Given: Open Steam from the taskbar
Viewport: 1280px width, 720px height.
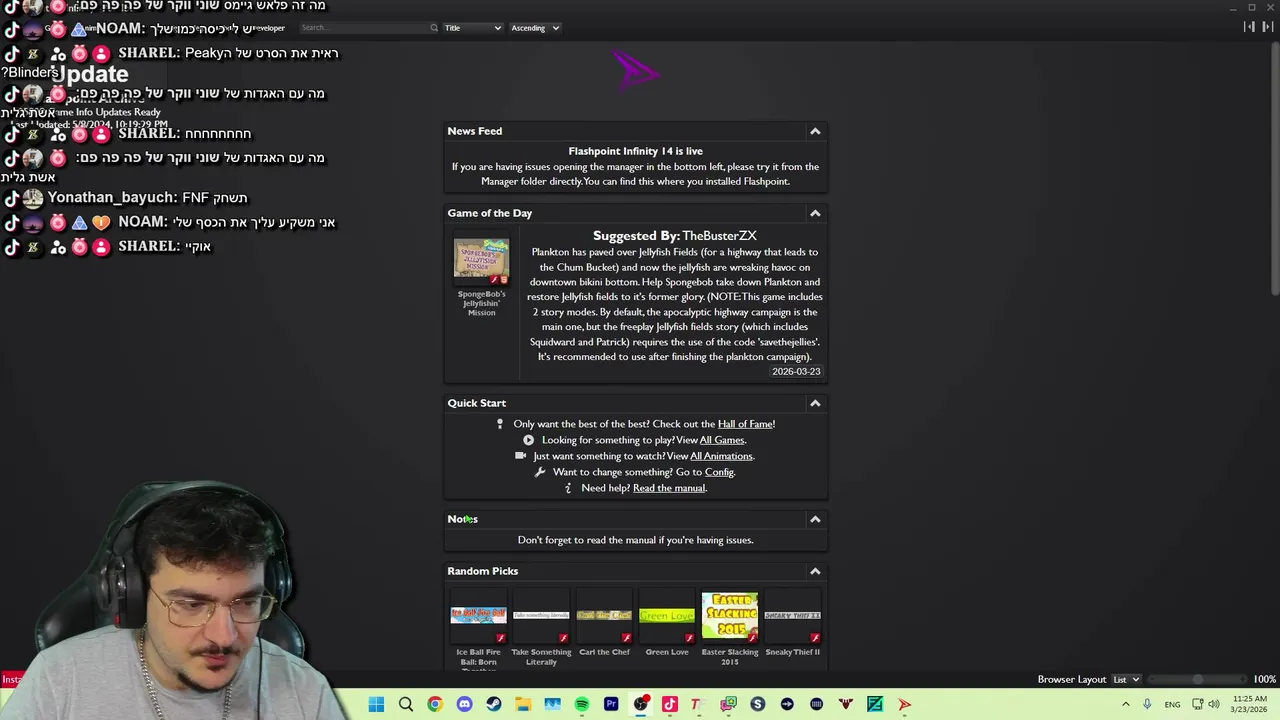Looking at the screenshot, I should [494, 704].
